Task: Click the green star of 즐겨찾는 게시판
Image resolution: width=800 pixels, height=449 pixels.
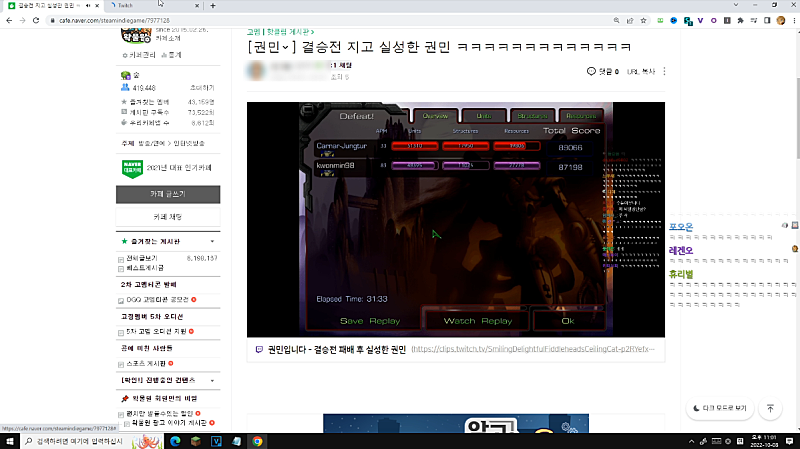Action: [124, 241]
